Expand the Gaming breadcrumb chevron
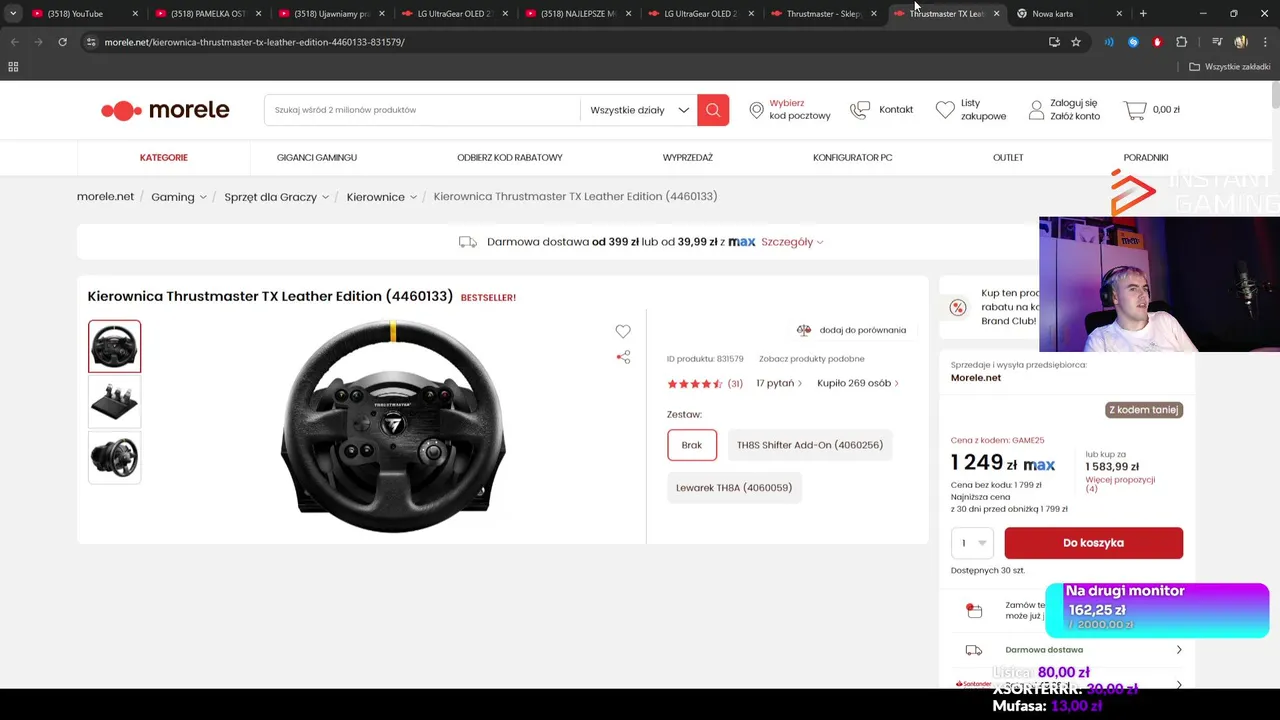The height and width of the screenshot is (720, 1280). click(203, 197)
